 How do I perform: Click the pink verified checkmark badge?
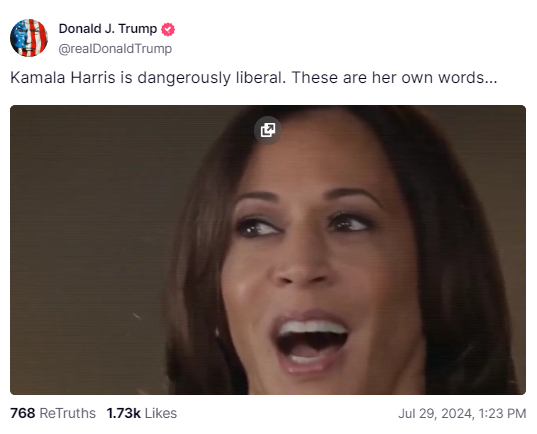[x=168, y=29]
